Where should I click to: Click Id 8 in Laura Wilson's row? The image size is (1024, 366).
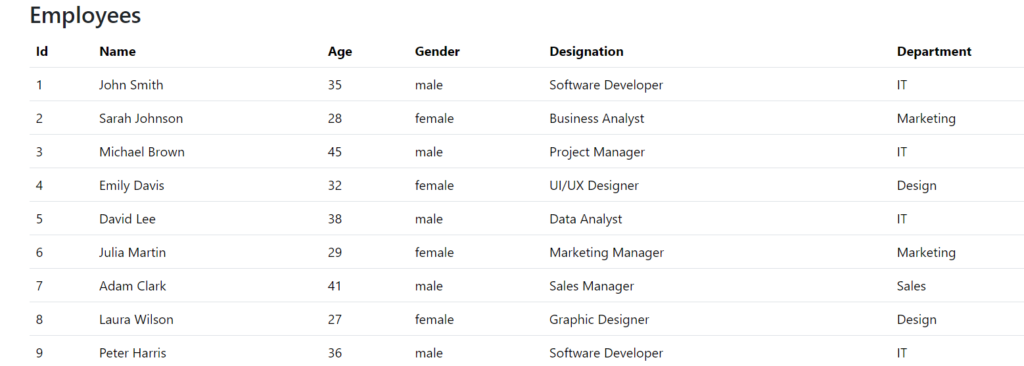click(39, 320)
